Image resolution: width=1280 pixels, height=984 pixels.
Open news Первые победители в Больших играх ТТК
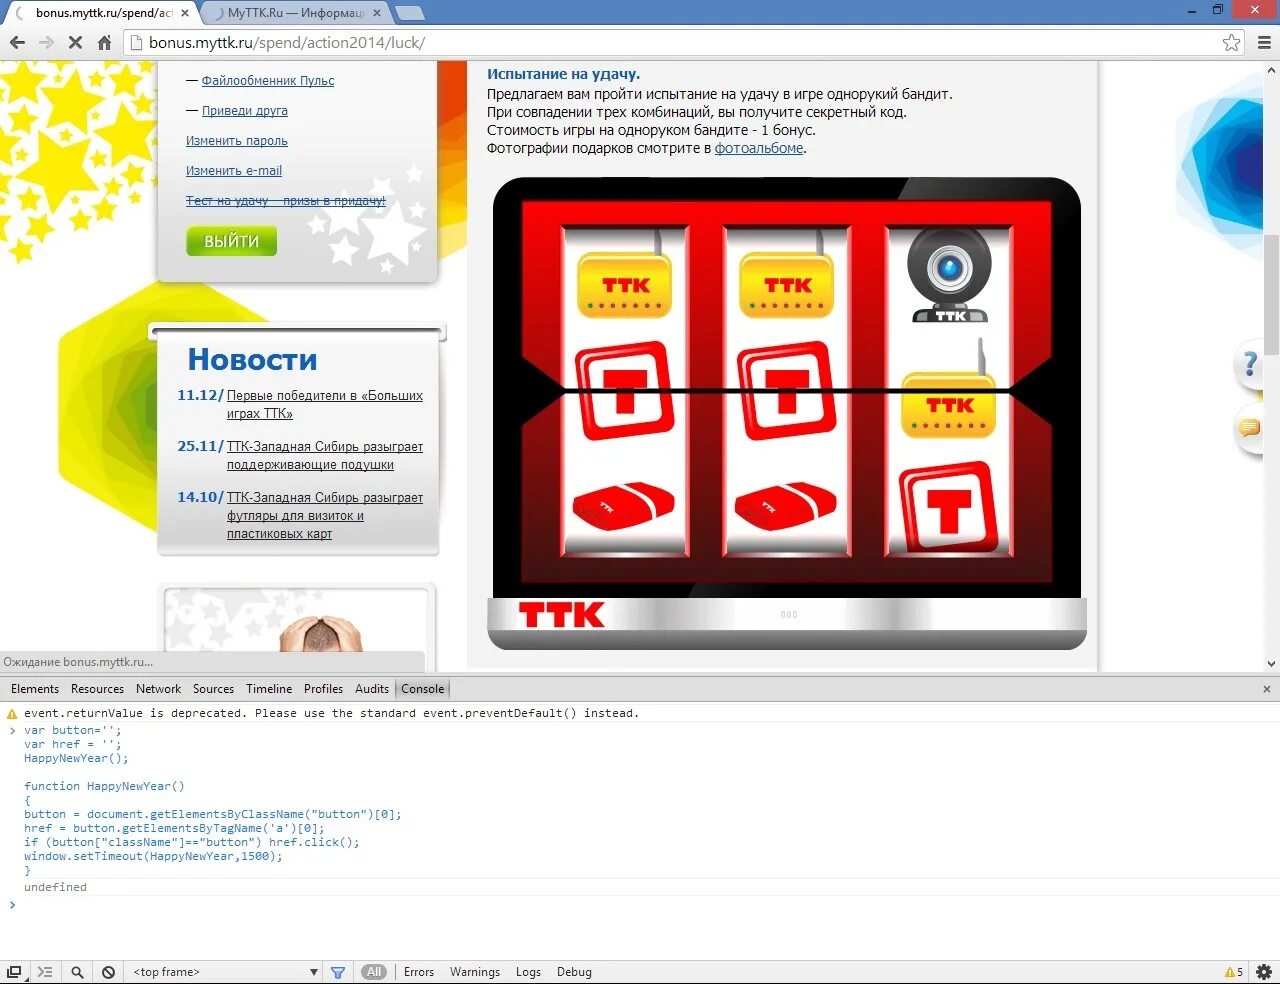pyautogui.click(x=324, y=404)
